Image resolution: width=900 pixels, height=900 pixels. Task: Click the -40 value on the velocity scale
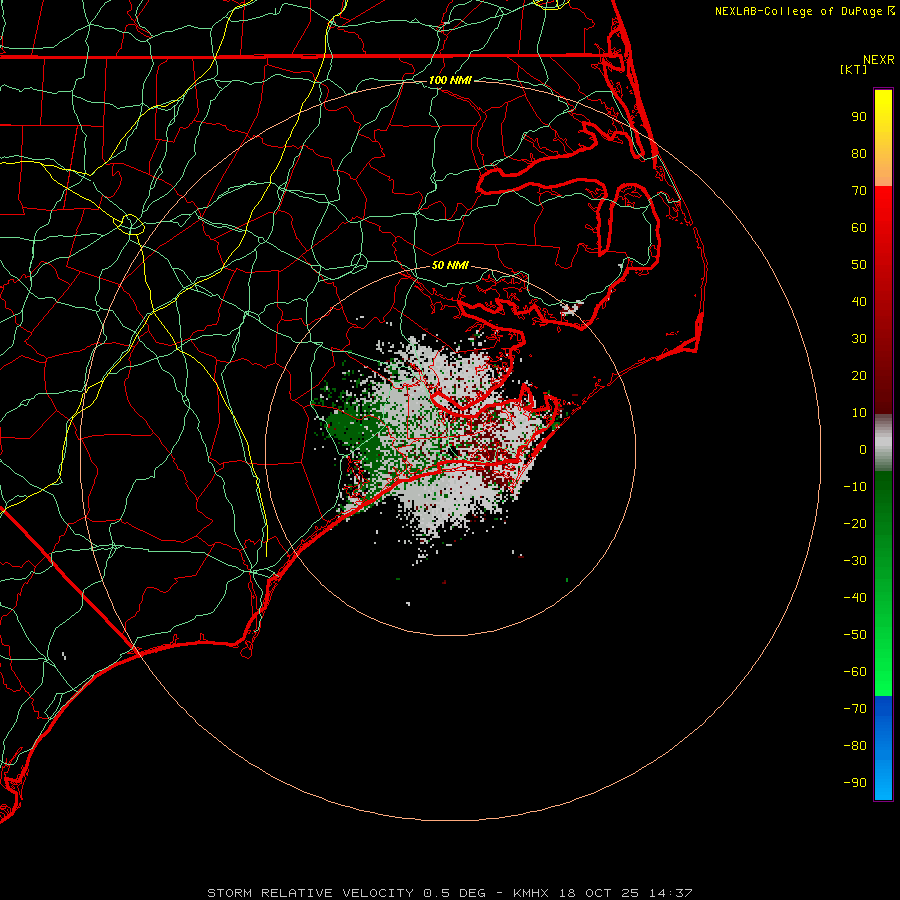click(x=855, y=598)
